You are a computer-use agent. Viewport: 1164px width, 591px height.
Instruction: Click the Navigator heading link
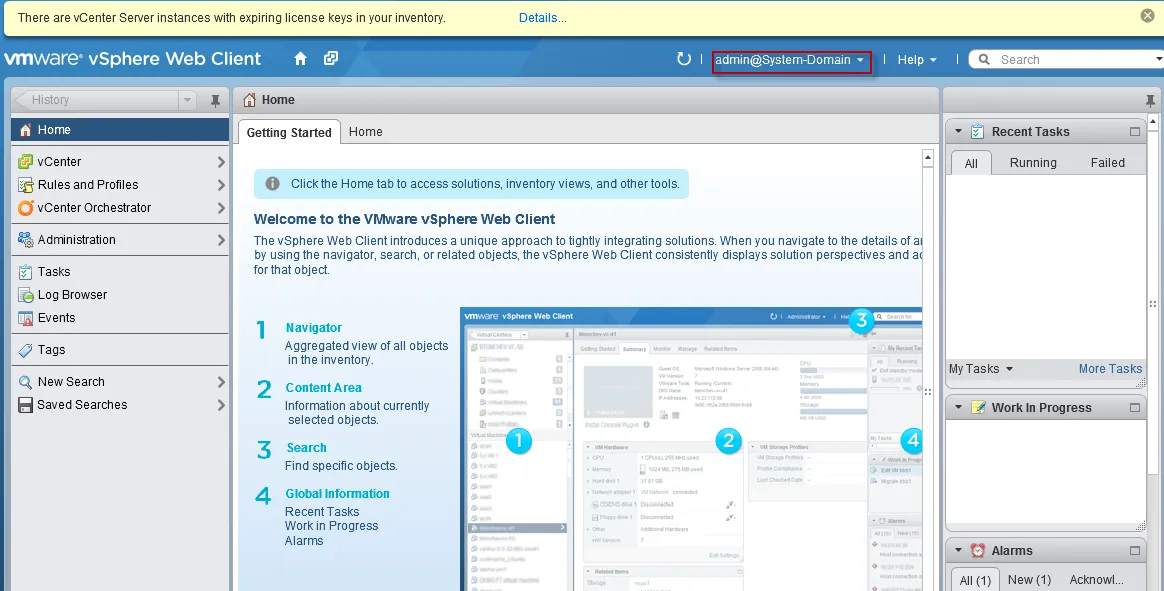[x=314, y=327]
